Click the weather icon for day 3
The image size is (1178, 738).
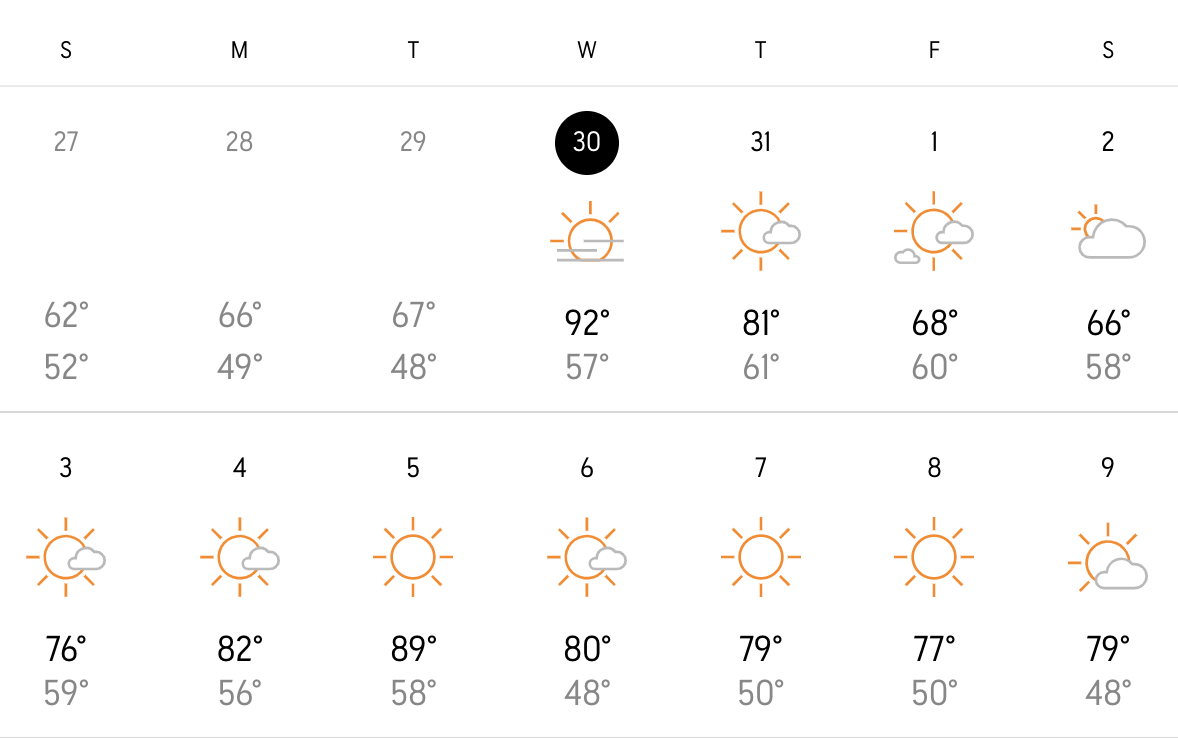click(x=66, y=557)
